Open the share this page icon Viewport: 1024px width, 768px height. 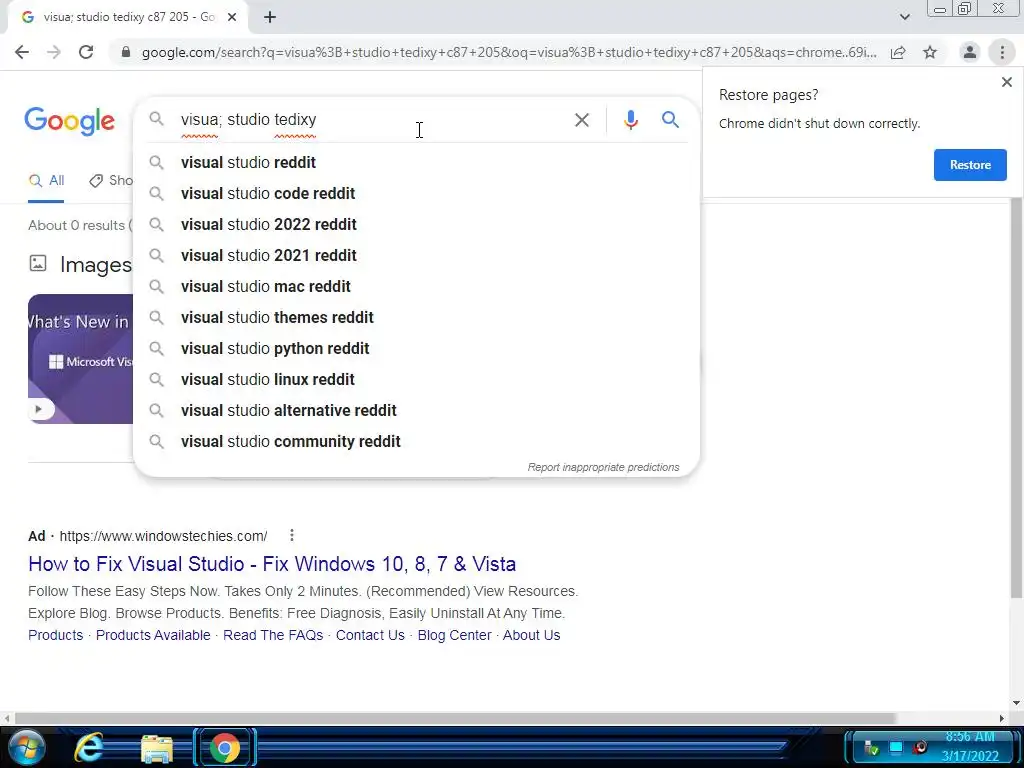click(x=898, y=52)
